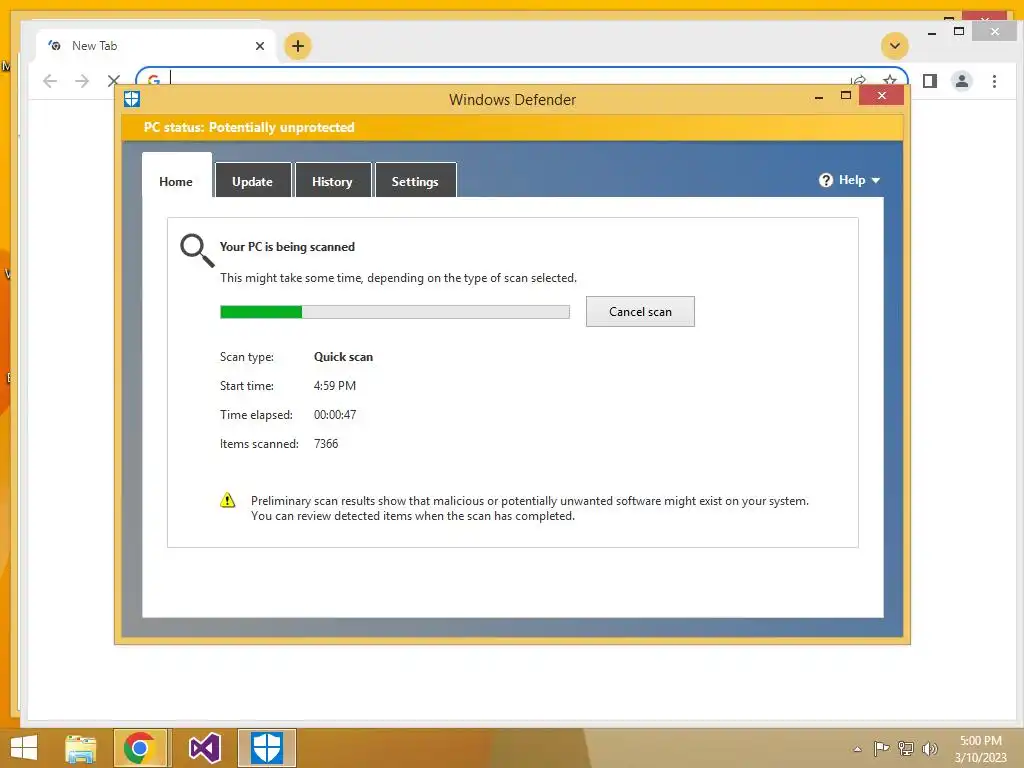Click the items scanned value '7366'

[326, 444]
